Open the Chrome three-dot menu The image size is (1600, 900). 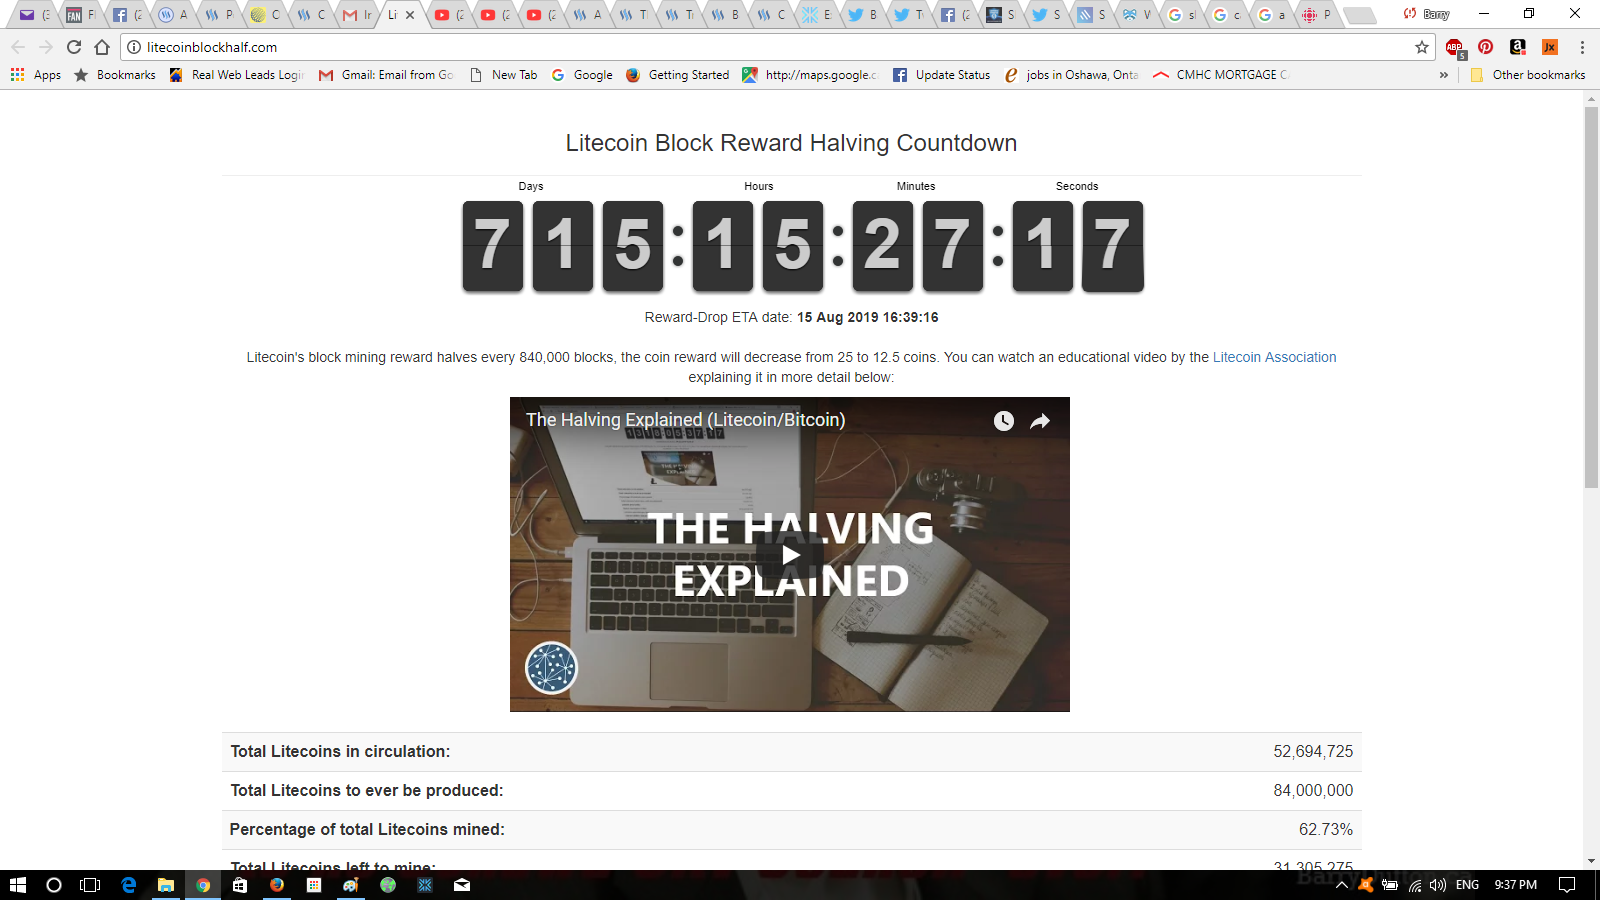[x=1582, y=47]
